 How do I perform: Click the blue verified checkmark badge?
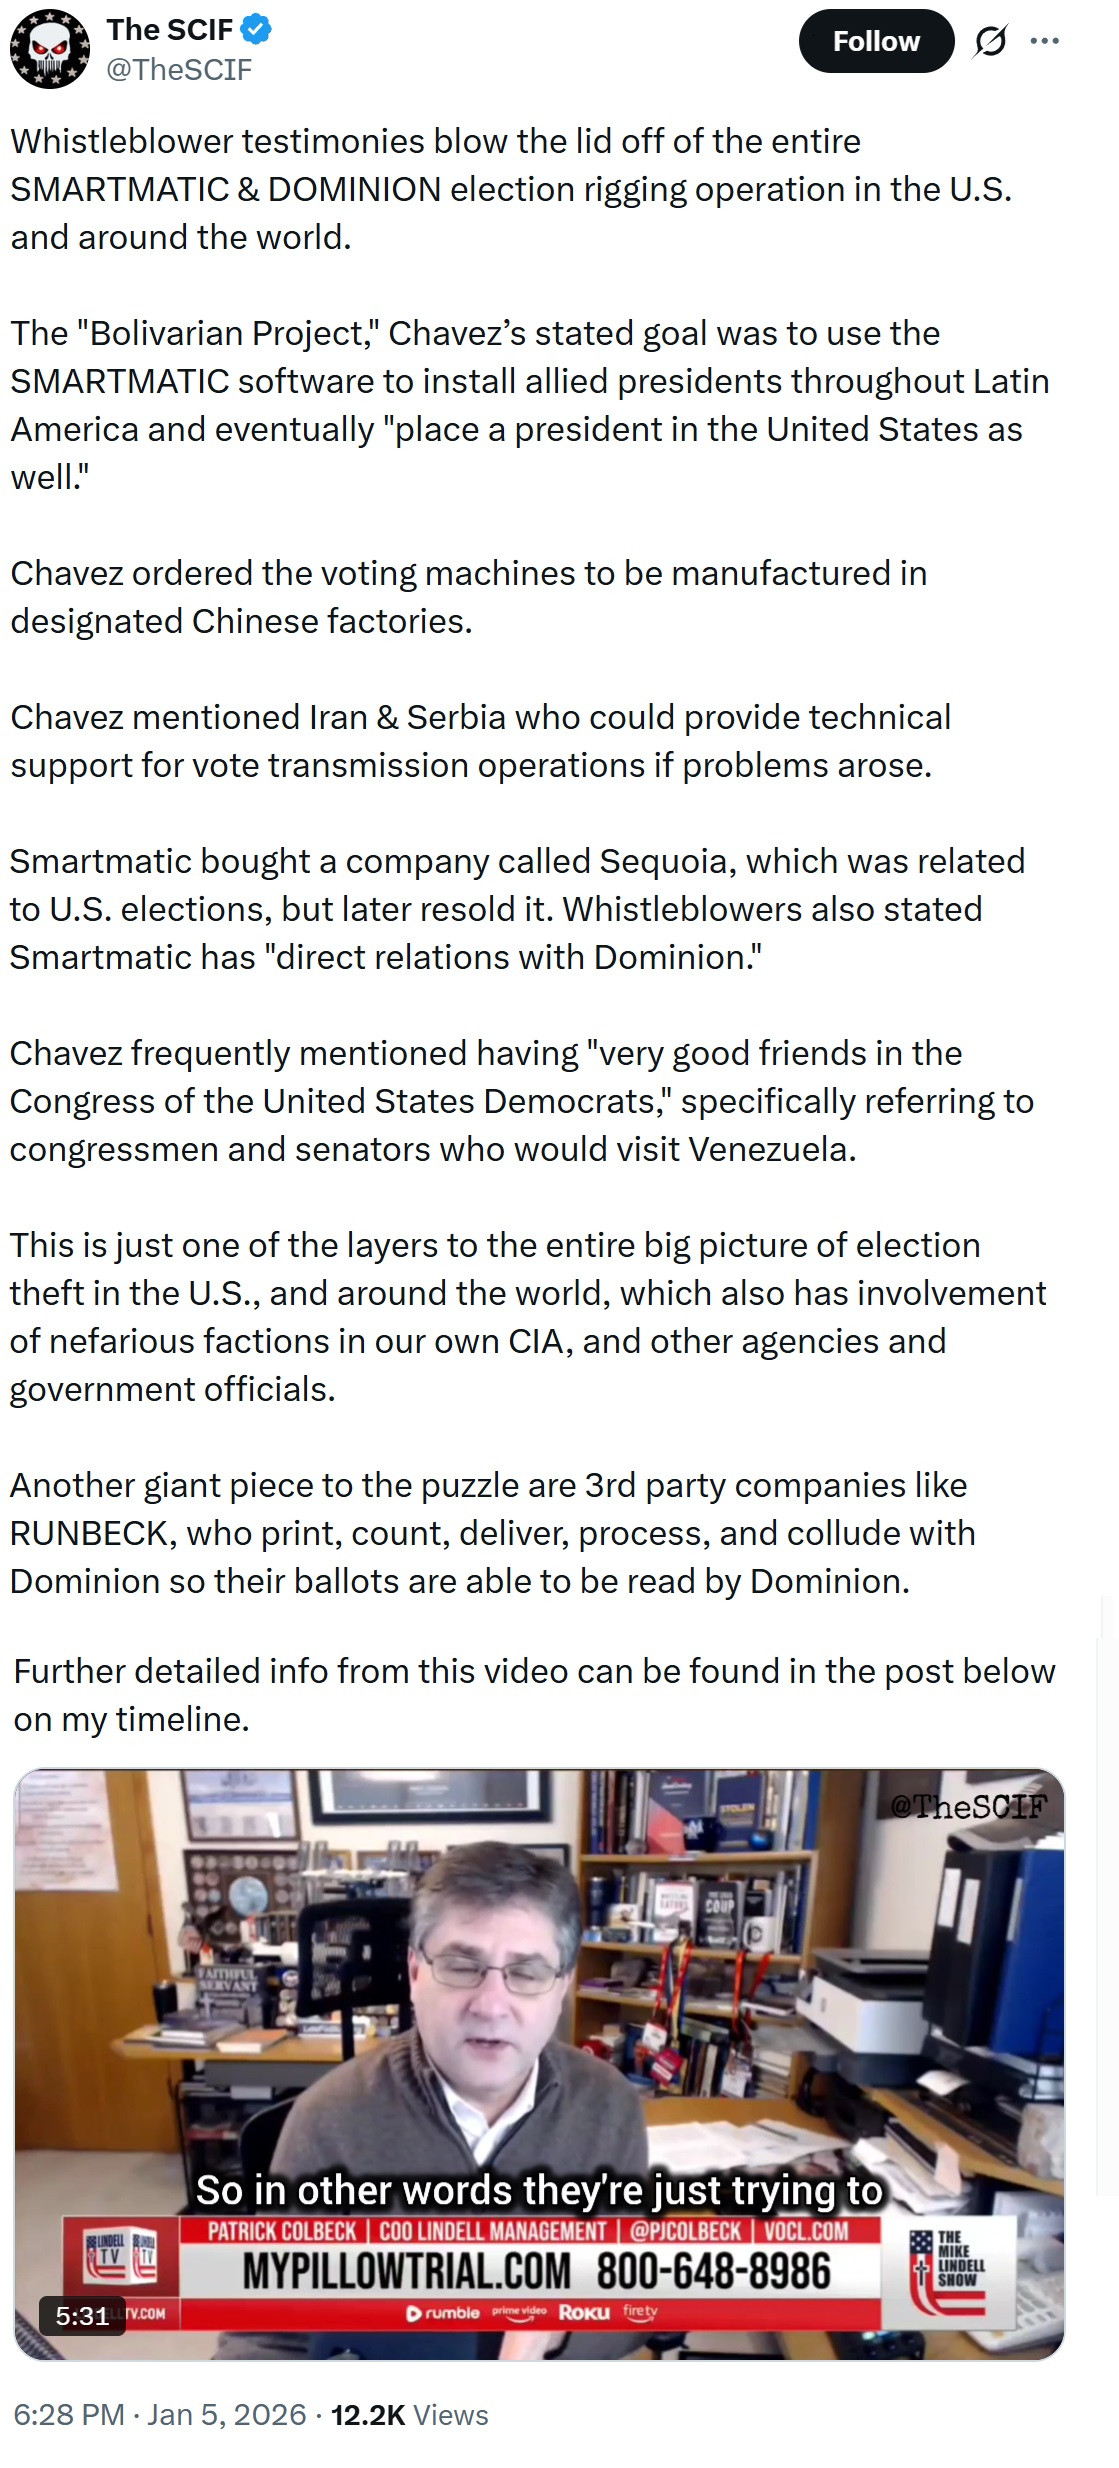coord(257,30)
